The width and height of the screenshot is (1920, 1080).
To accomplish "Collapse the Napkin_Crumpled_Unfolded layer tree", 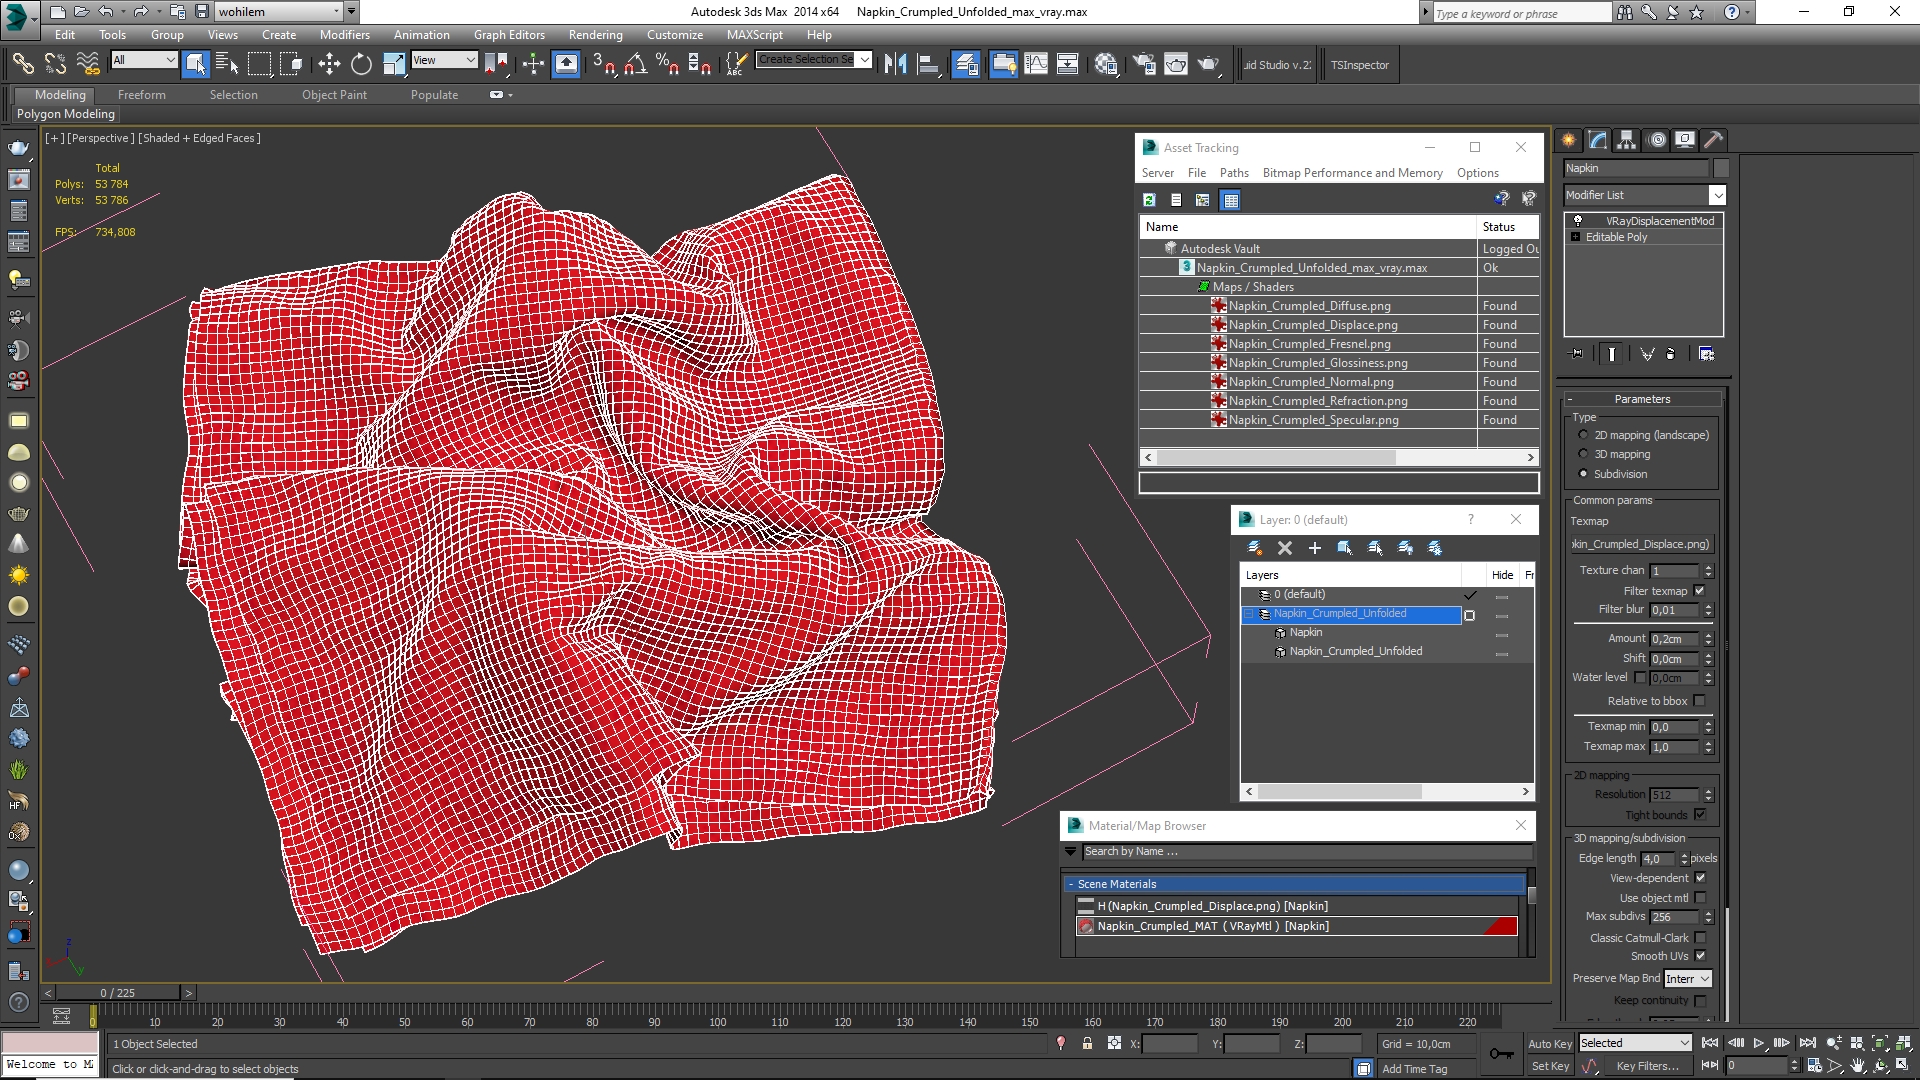I will [1249, 614].
